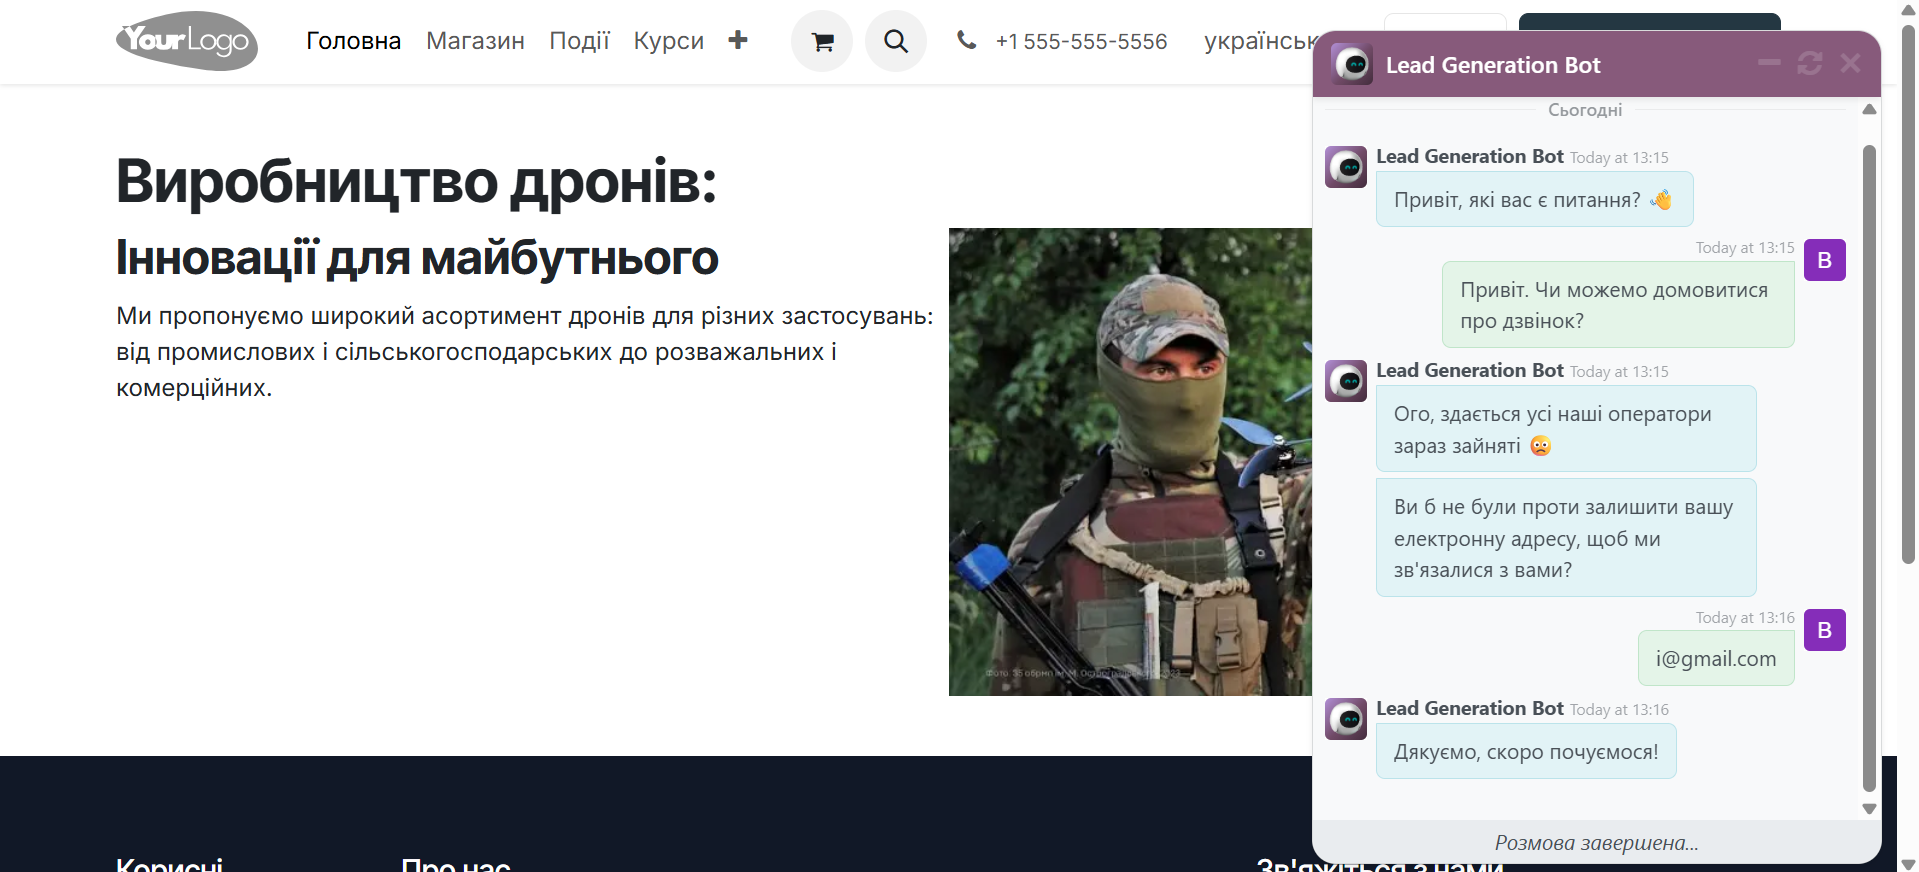Click the bot avatar in chat header
The height and width of the screenshot is (872, 1919).
click(x=1352, y=65)
